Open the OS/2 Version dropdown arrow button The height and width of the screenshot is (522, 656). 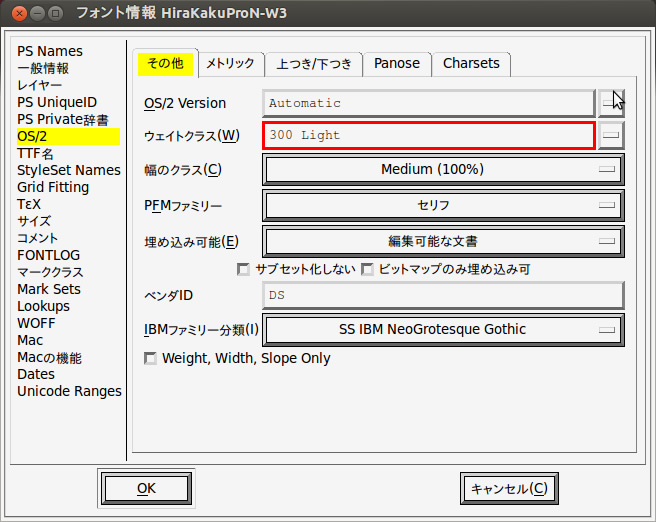611,103
